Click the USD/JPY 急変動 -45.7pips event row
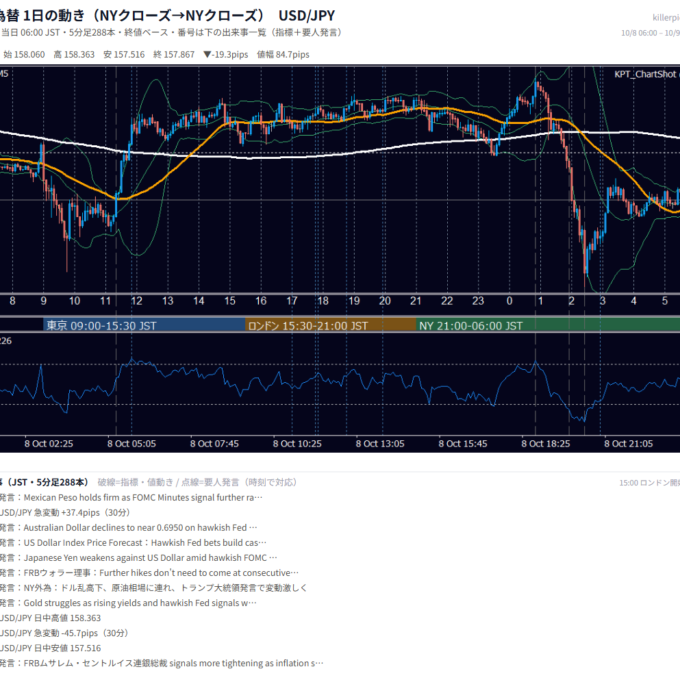The width and height of the screenshot is (680, 680). pyautogui.click(x=64, y=633)
